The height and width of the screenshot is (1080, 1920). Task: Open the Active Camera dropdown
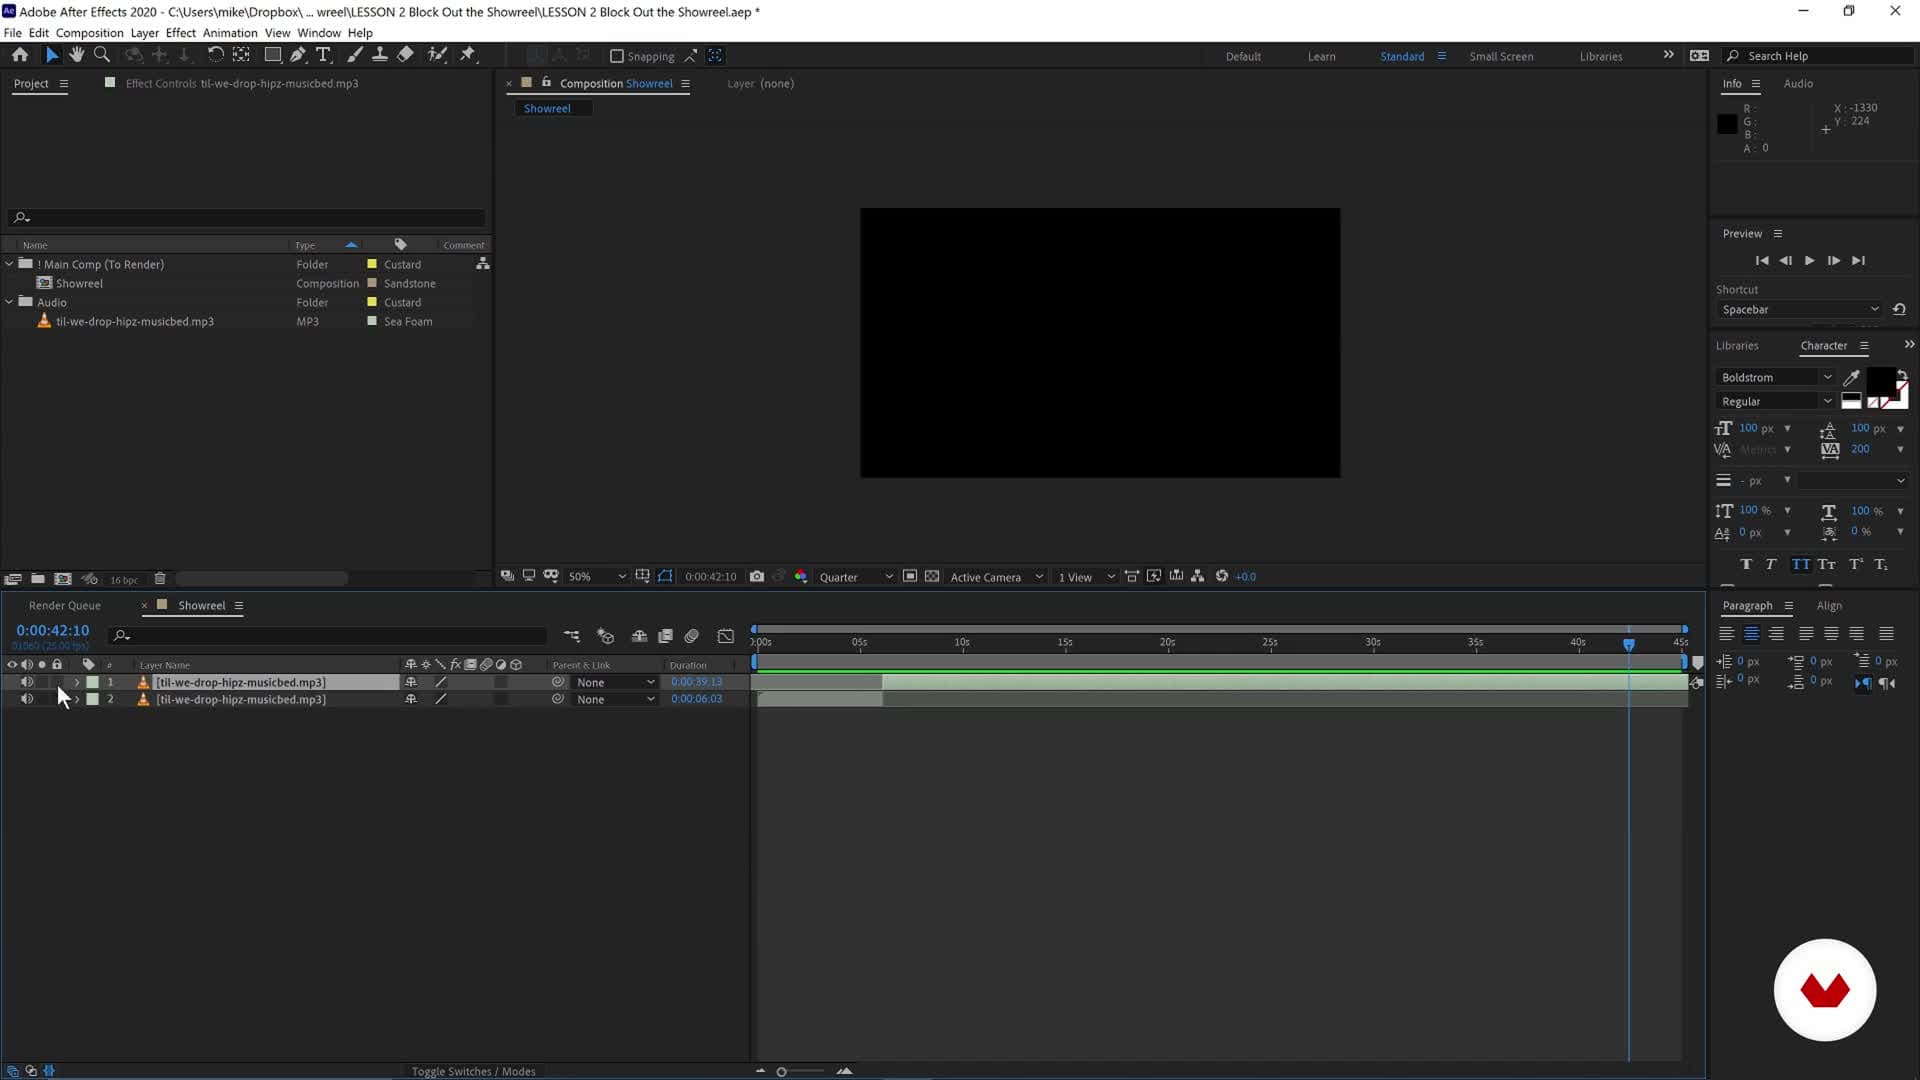tap(996, 577)
